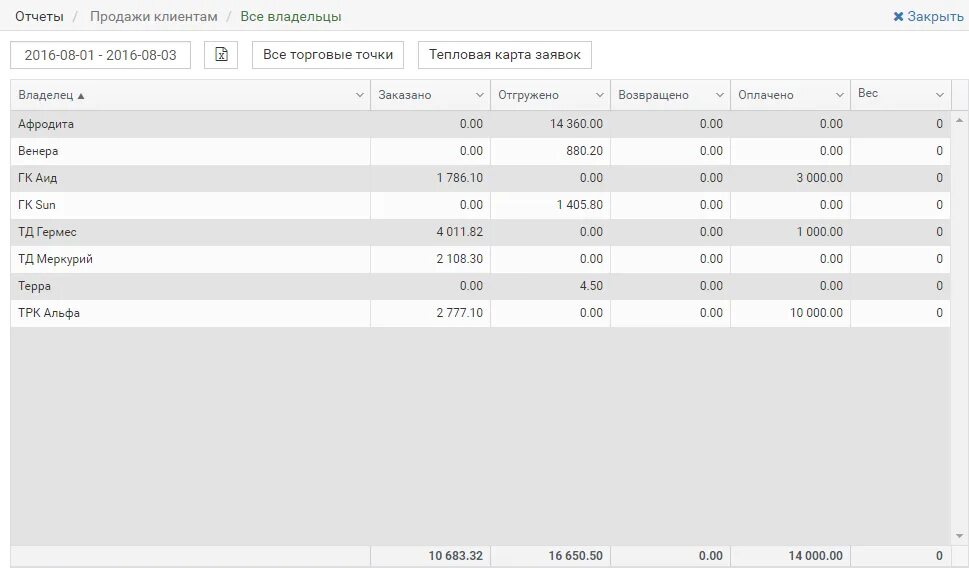969x568 pixels.
Task: Click shipped value 880.20
Action: coord(584,151)
